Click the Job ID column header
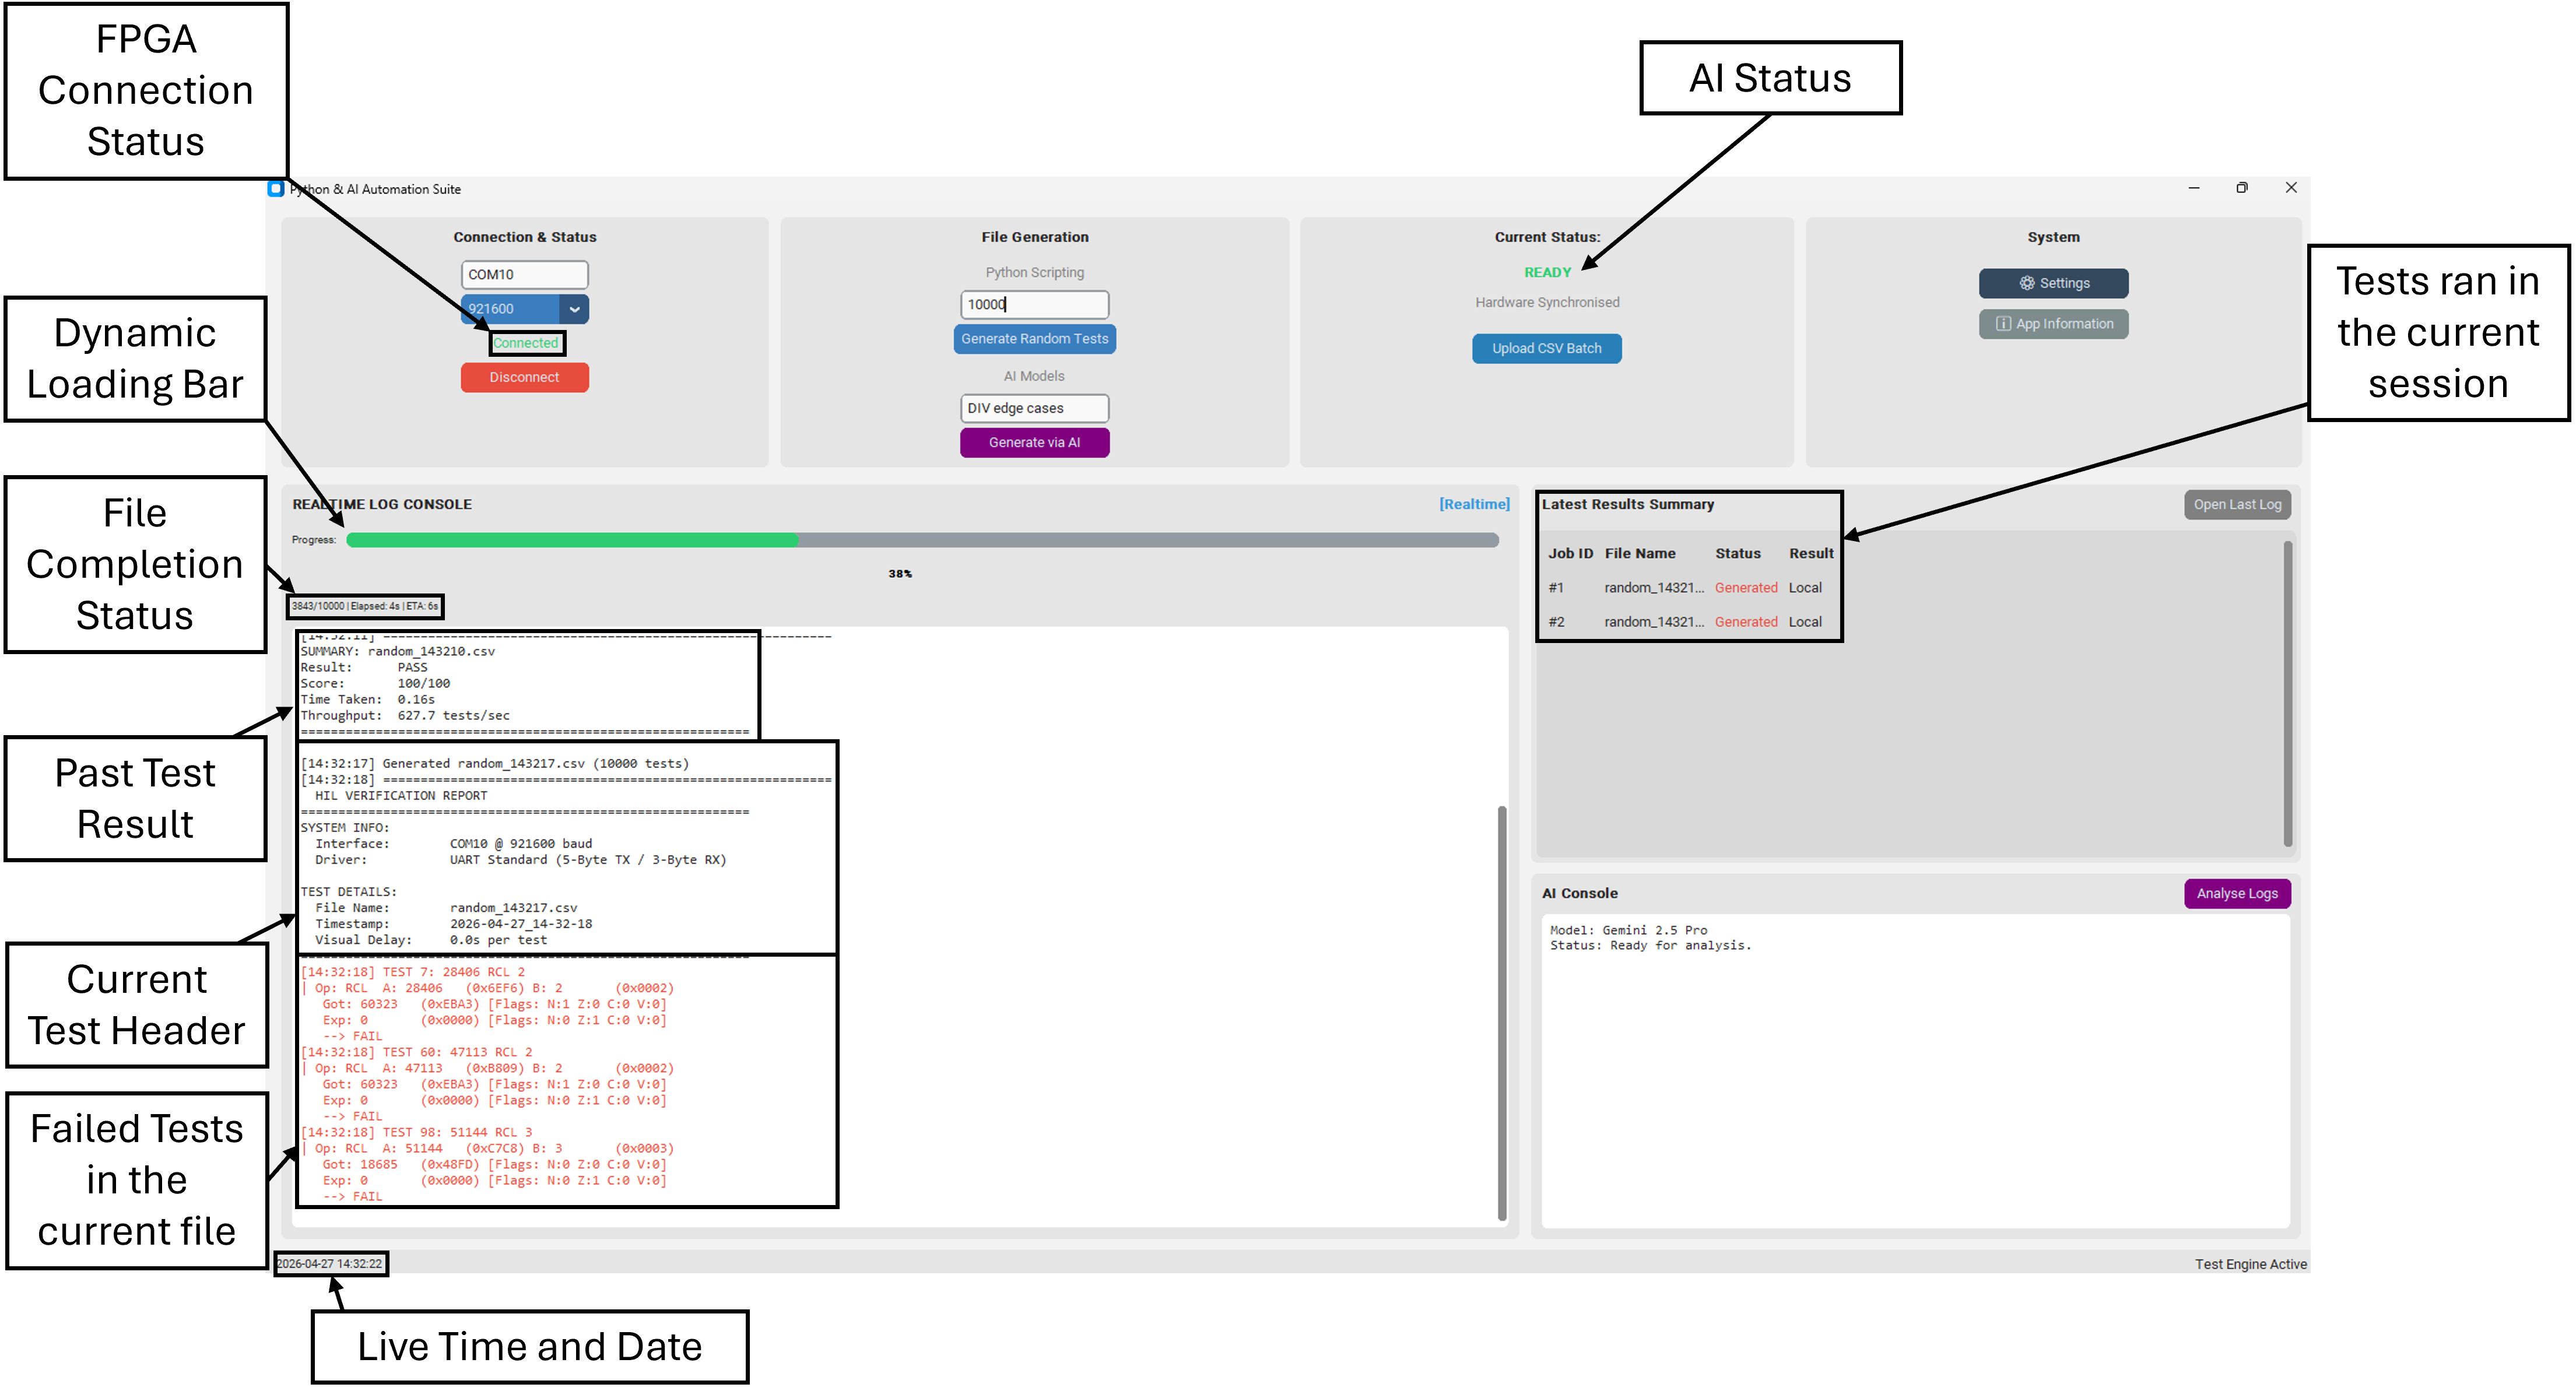This screenshot has height=1398, width=2576. coord(1570,554)
